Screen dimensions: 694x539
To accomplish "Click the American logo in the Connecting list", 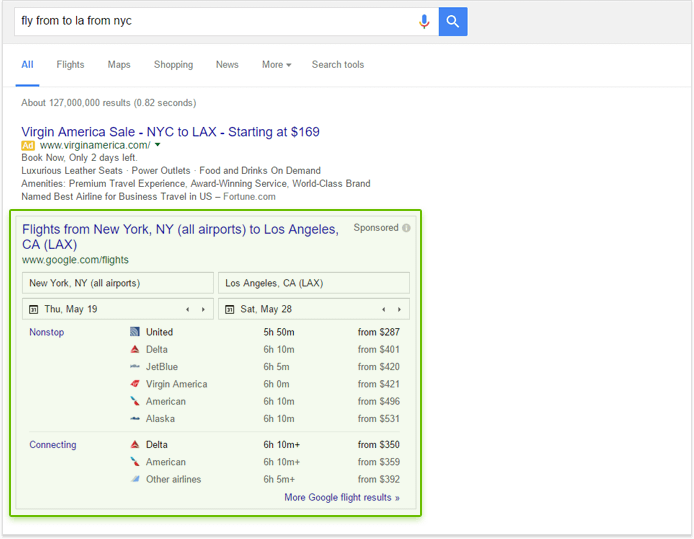I will 135,462.
